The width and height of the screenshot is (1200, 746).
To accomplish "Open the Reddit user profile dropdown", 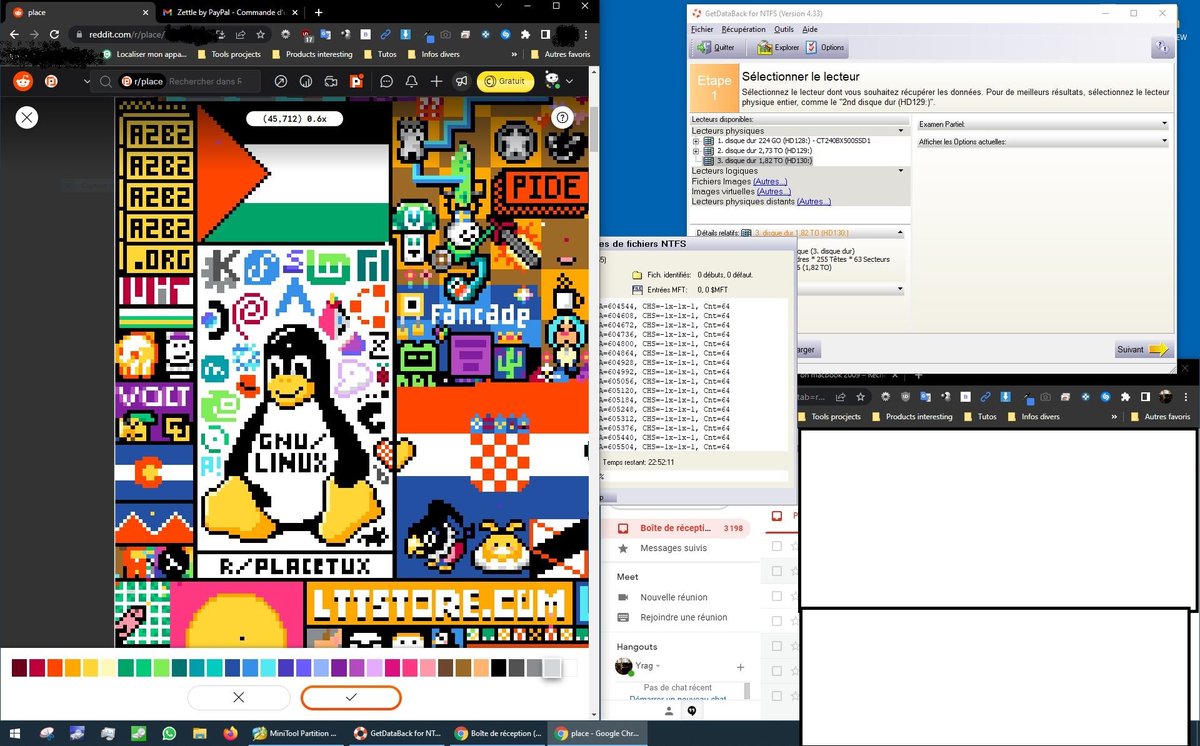I will click(x=560, y=81).
